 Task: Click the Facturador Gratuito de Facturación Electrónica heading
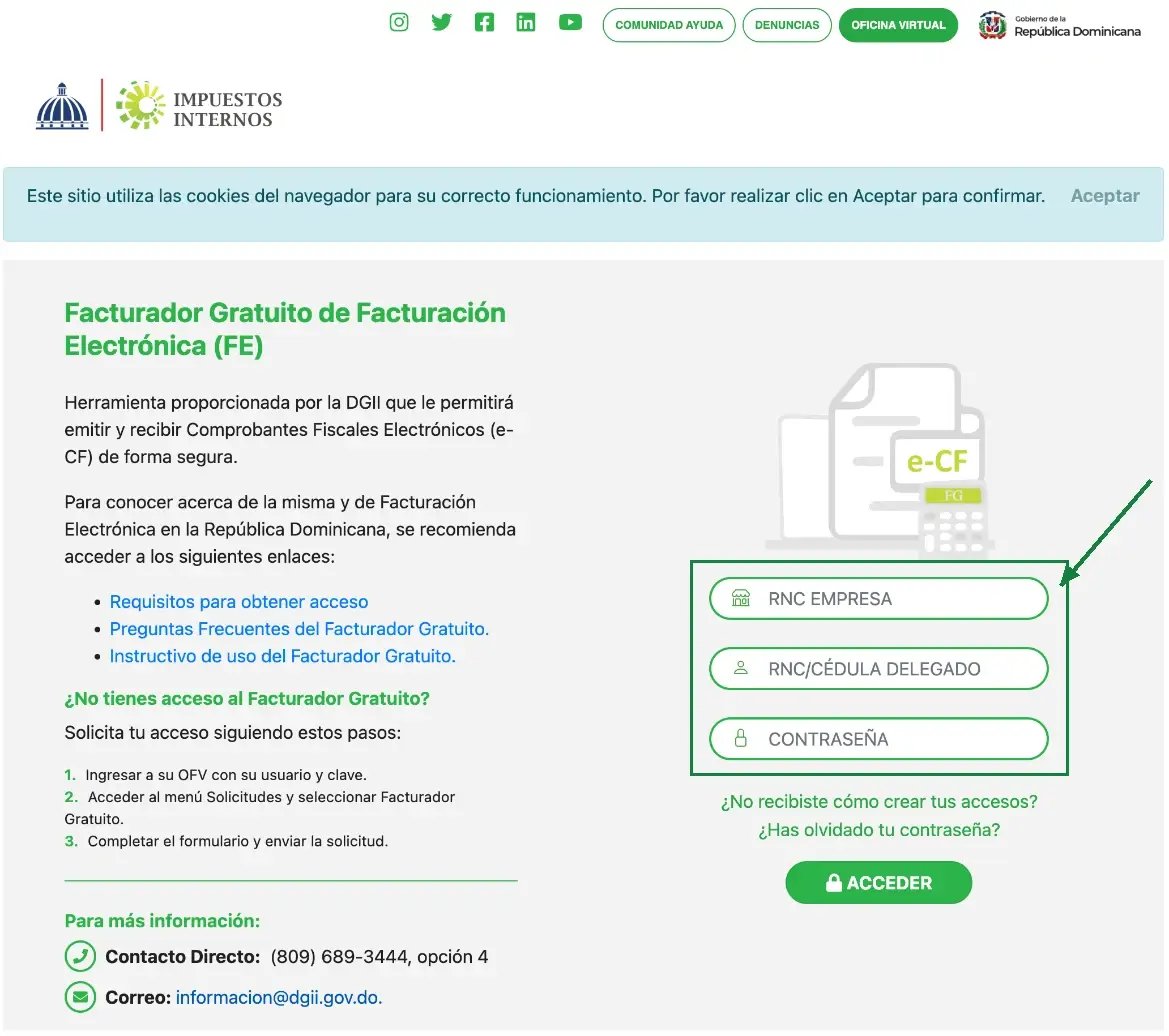pyautogui.click(x=285, y=329)
